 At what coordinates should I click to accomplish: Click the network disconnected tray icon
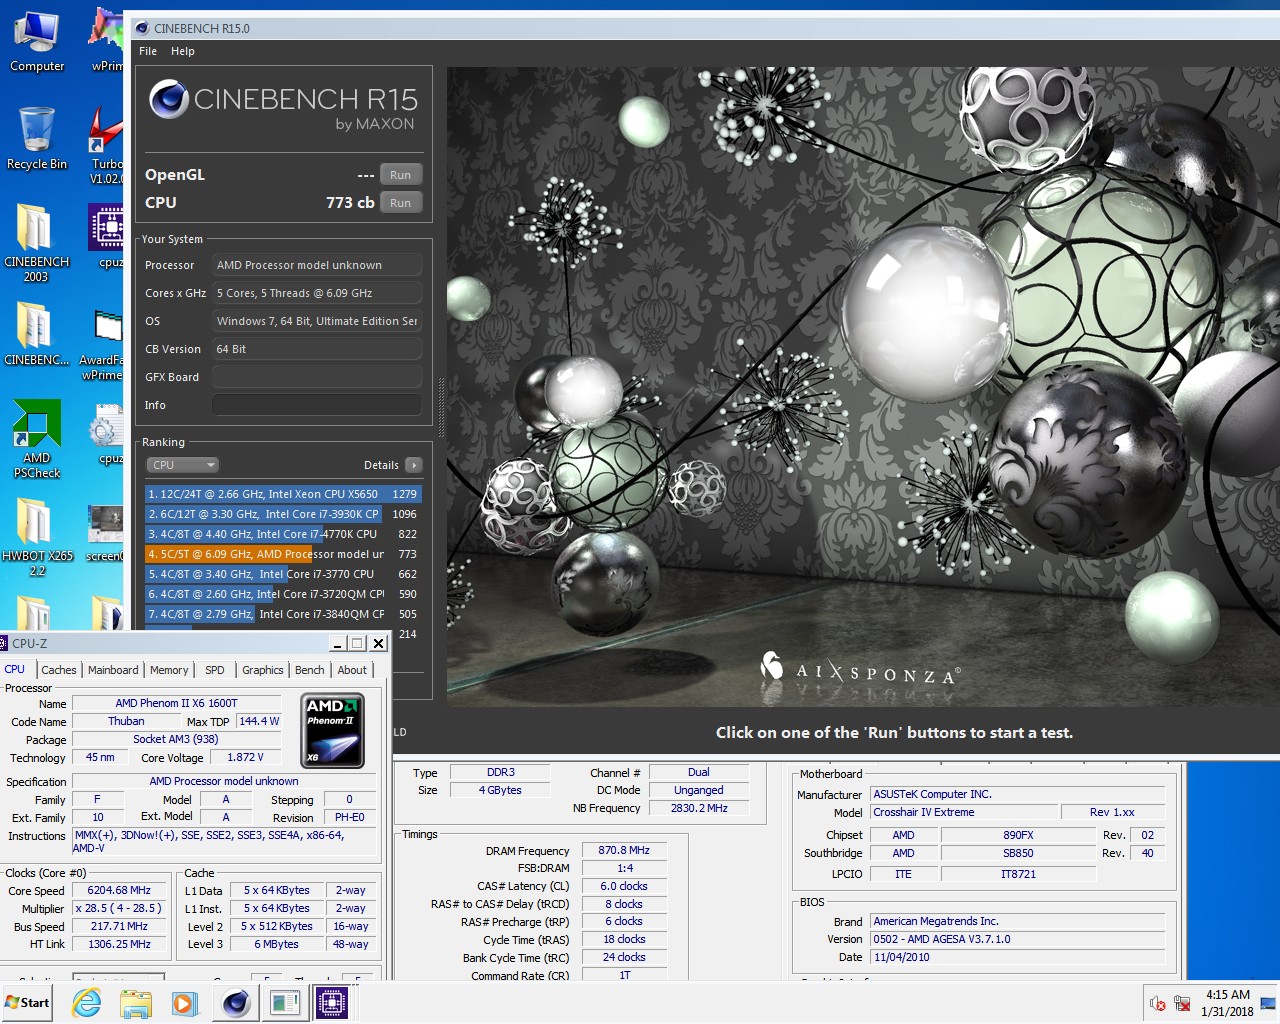(1182, 1003)
